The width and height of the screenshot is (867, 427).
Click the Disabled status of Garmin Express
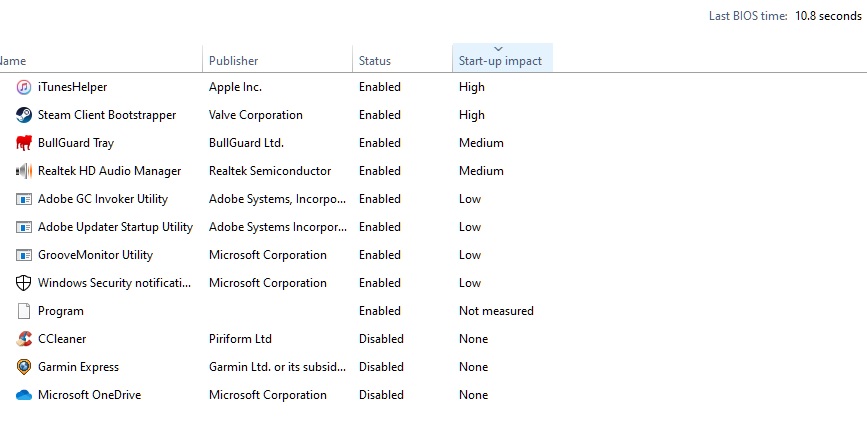(382, 367)
